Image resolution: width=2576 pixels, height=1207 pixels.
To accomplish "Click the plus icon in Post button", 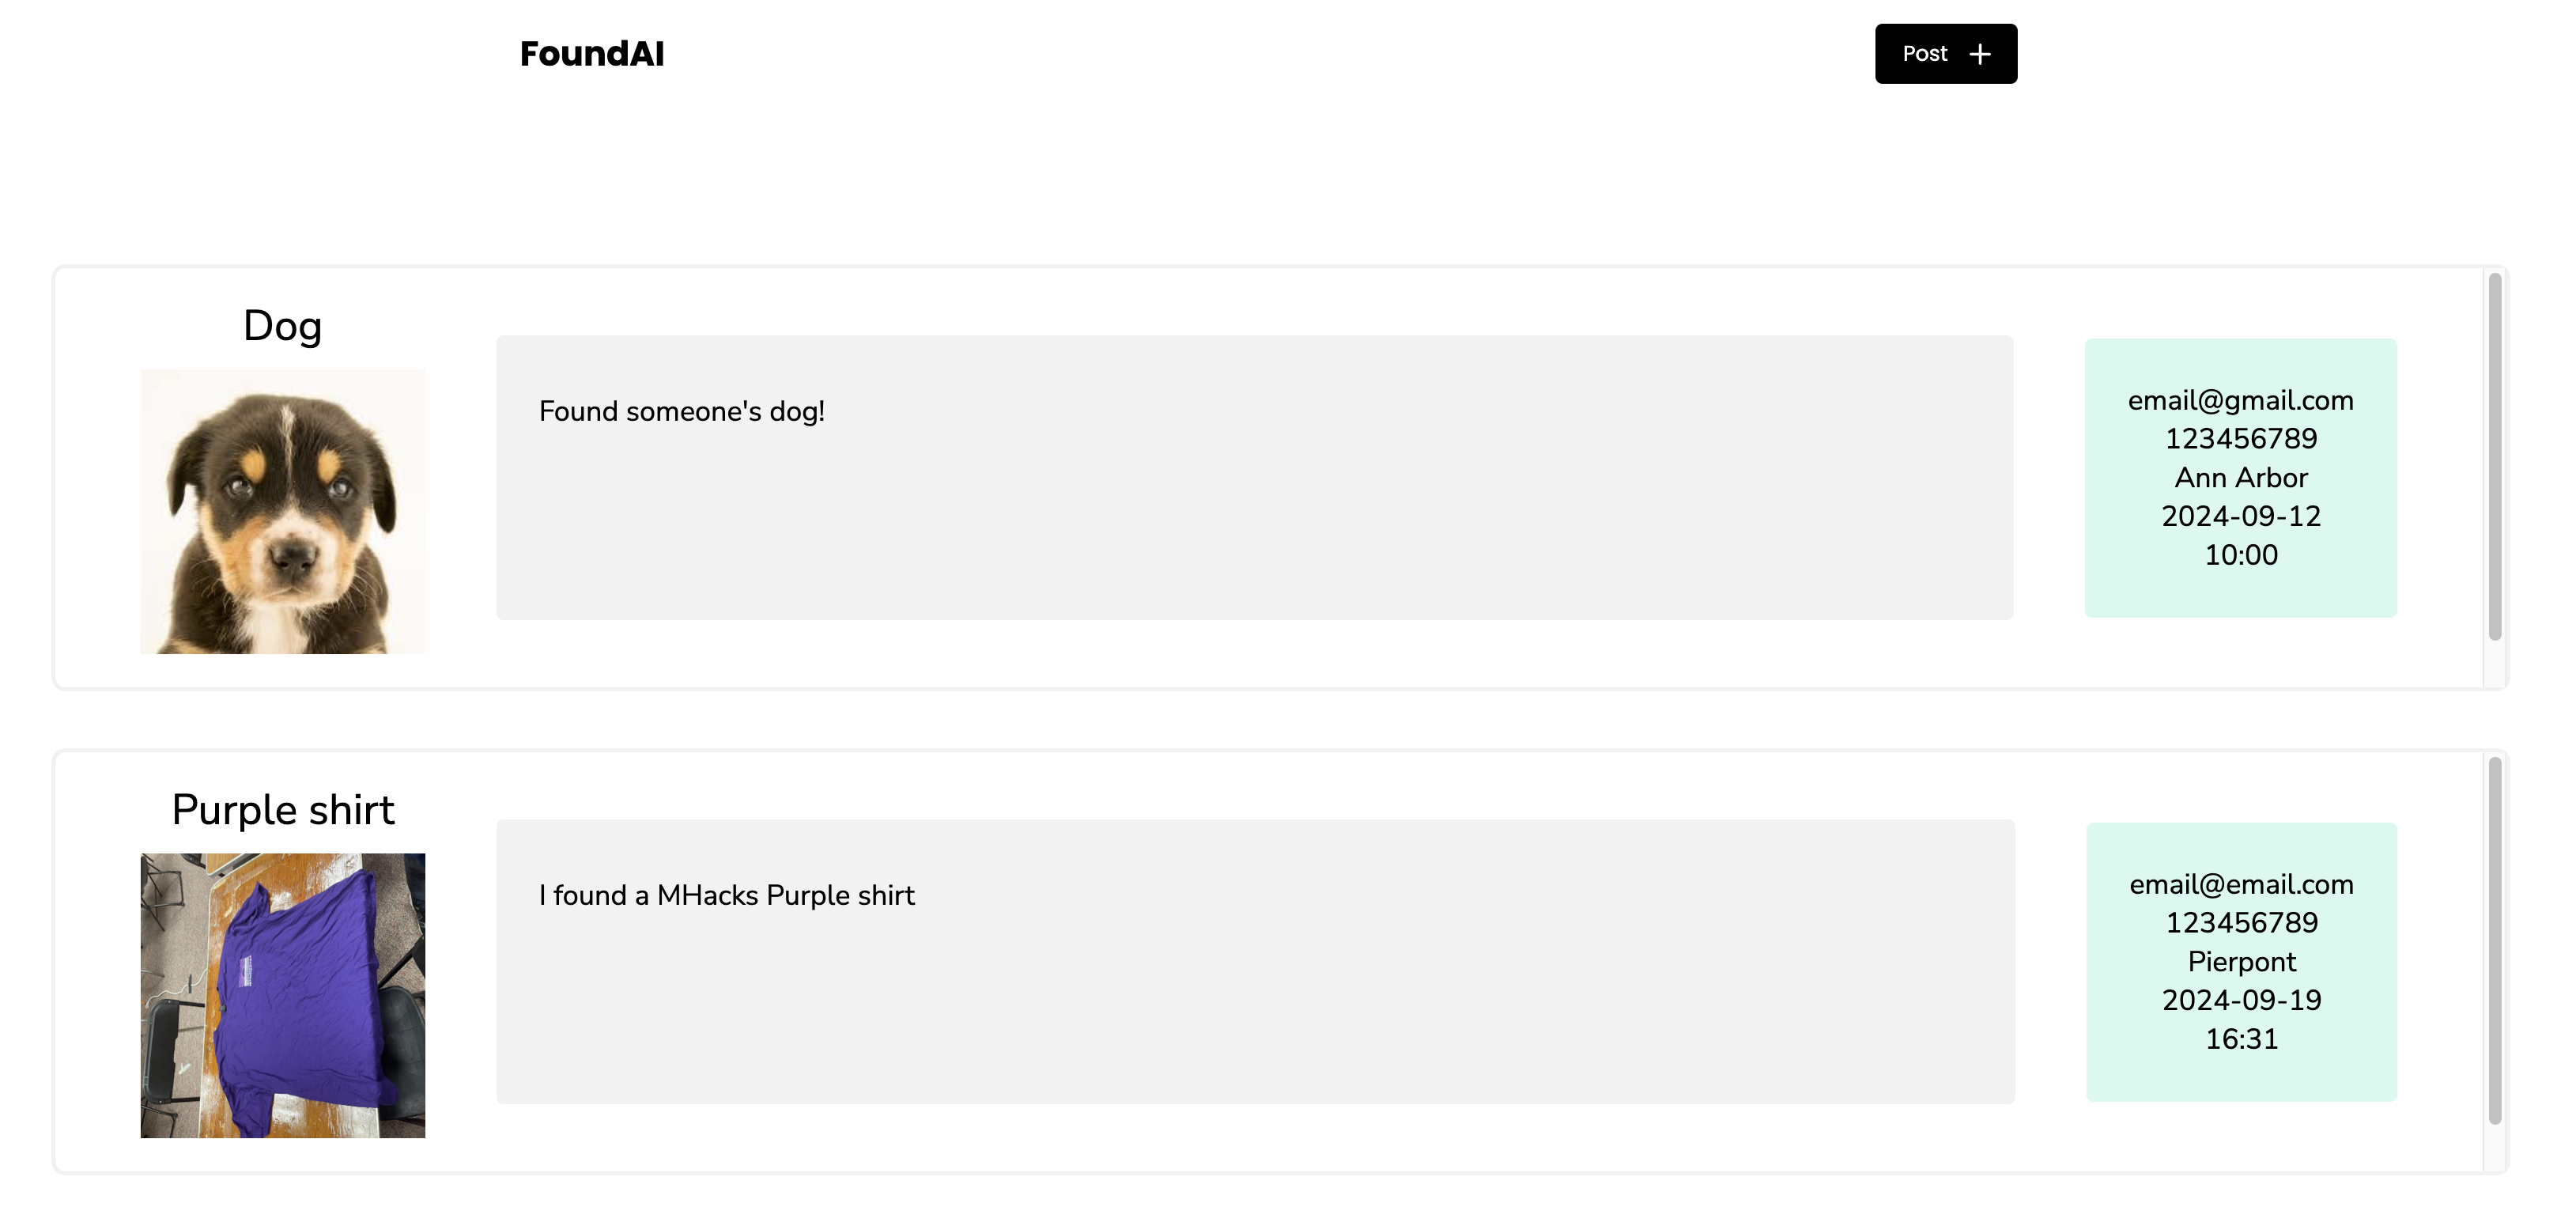I will coord(1980,54).
